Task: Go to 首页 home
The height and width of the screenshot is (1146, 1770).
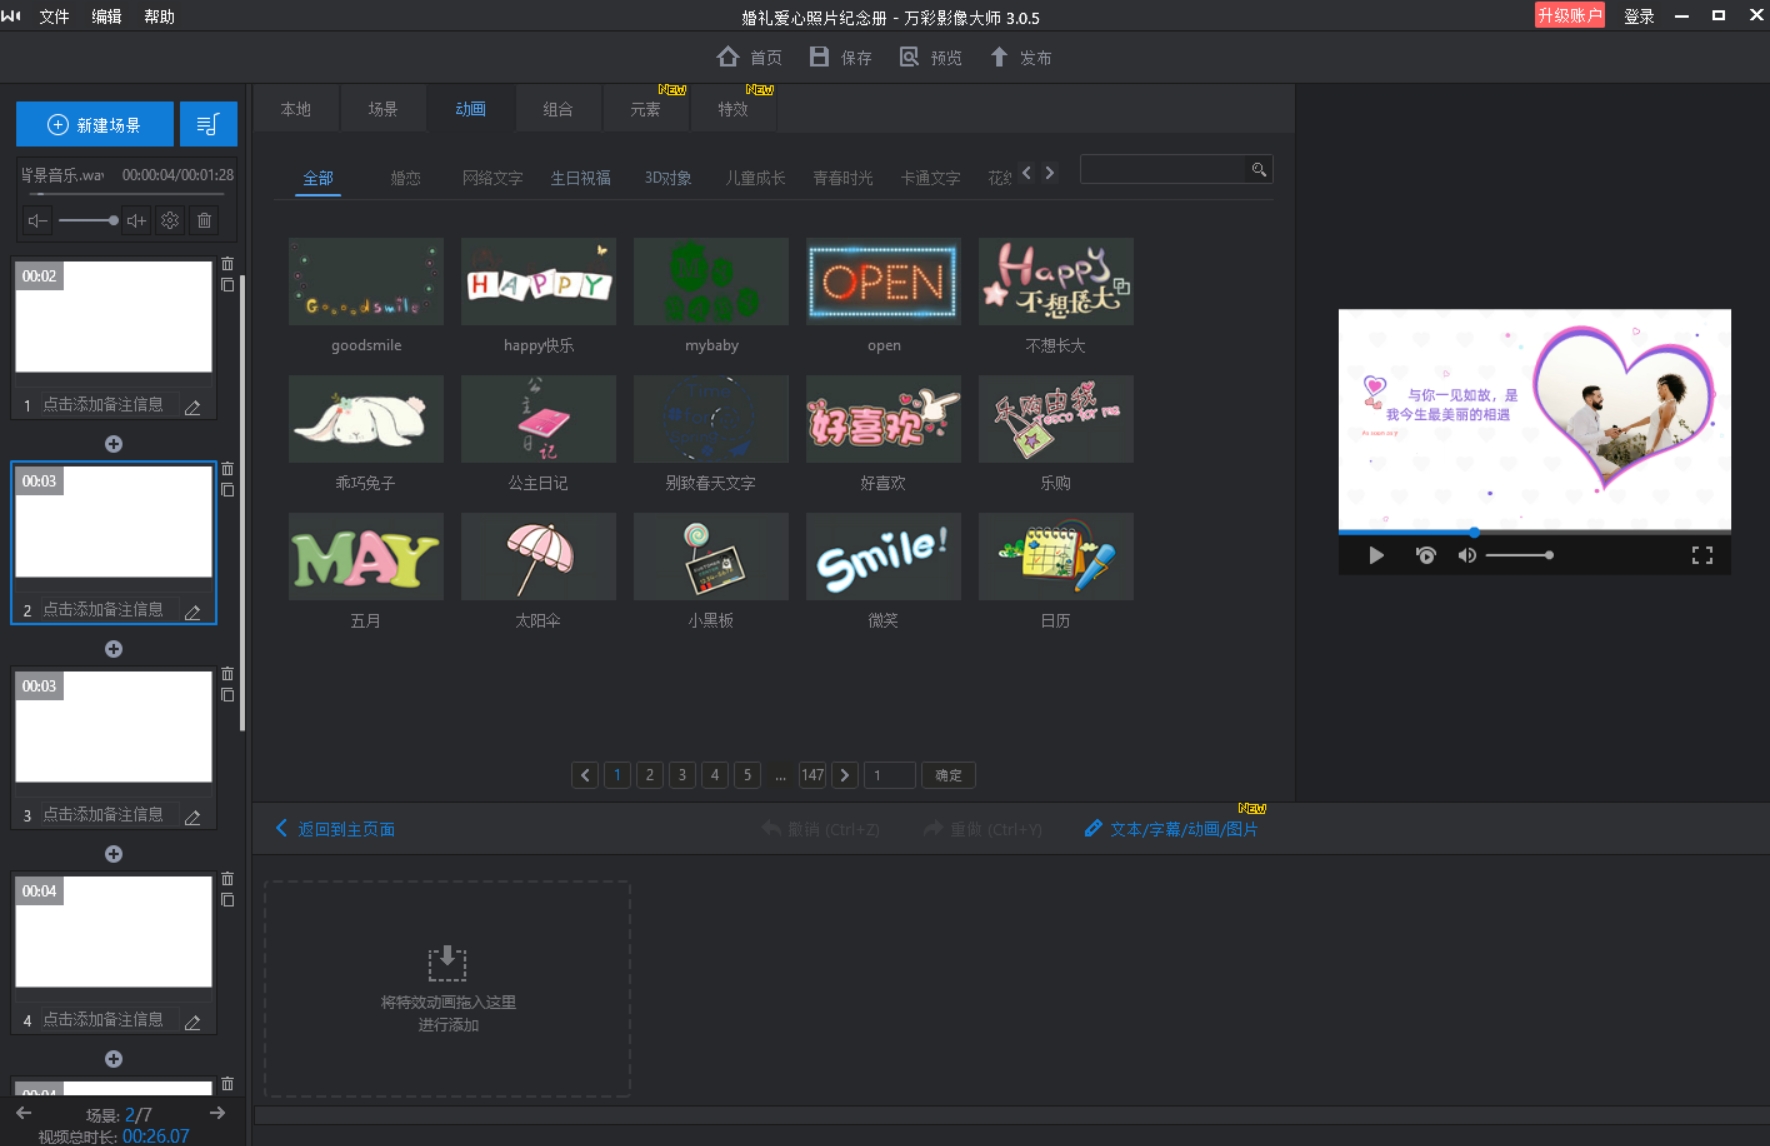Action: [x=749, y=57]
